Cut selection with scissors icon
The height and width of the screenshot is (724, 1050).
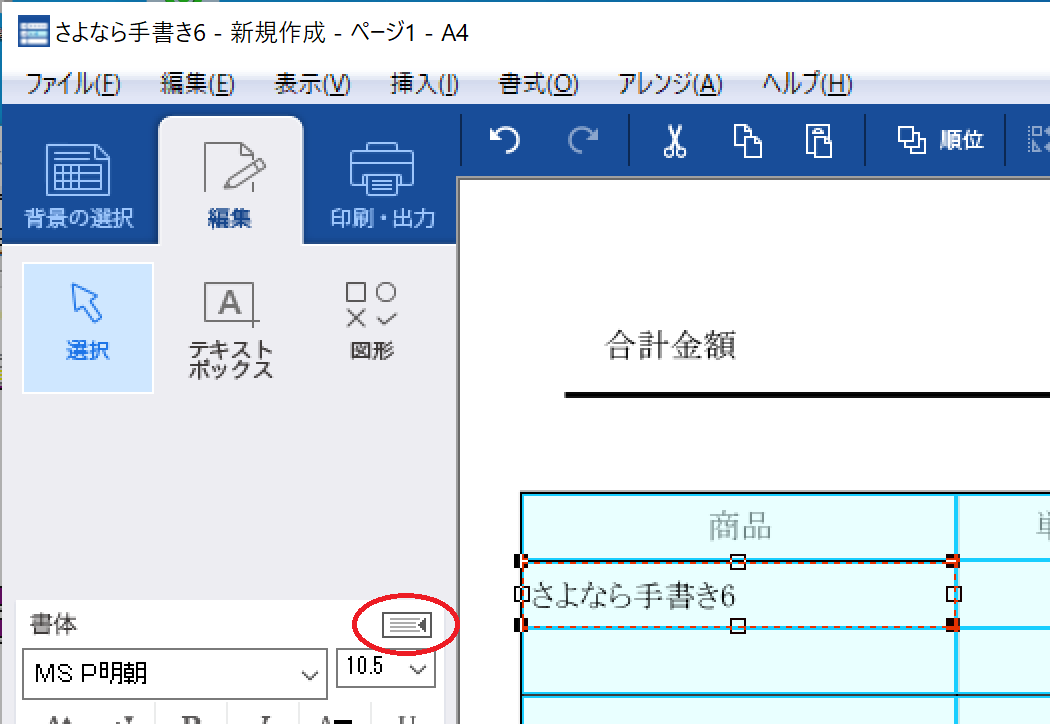click(x=674, y=141)
